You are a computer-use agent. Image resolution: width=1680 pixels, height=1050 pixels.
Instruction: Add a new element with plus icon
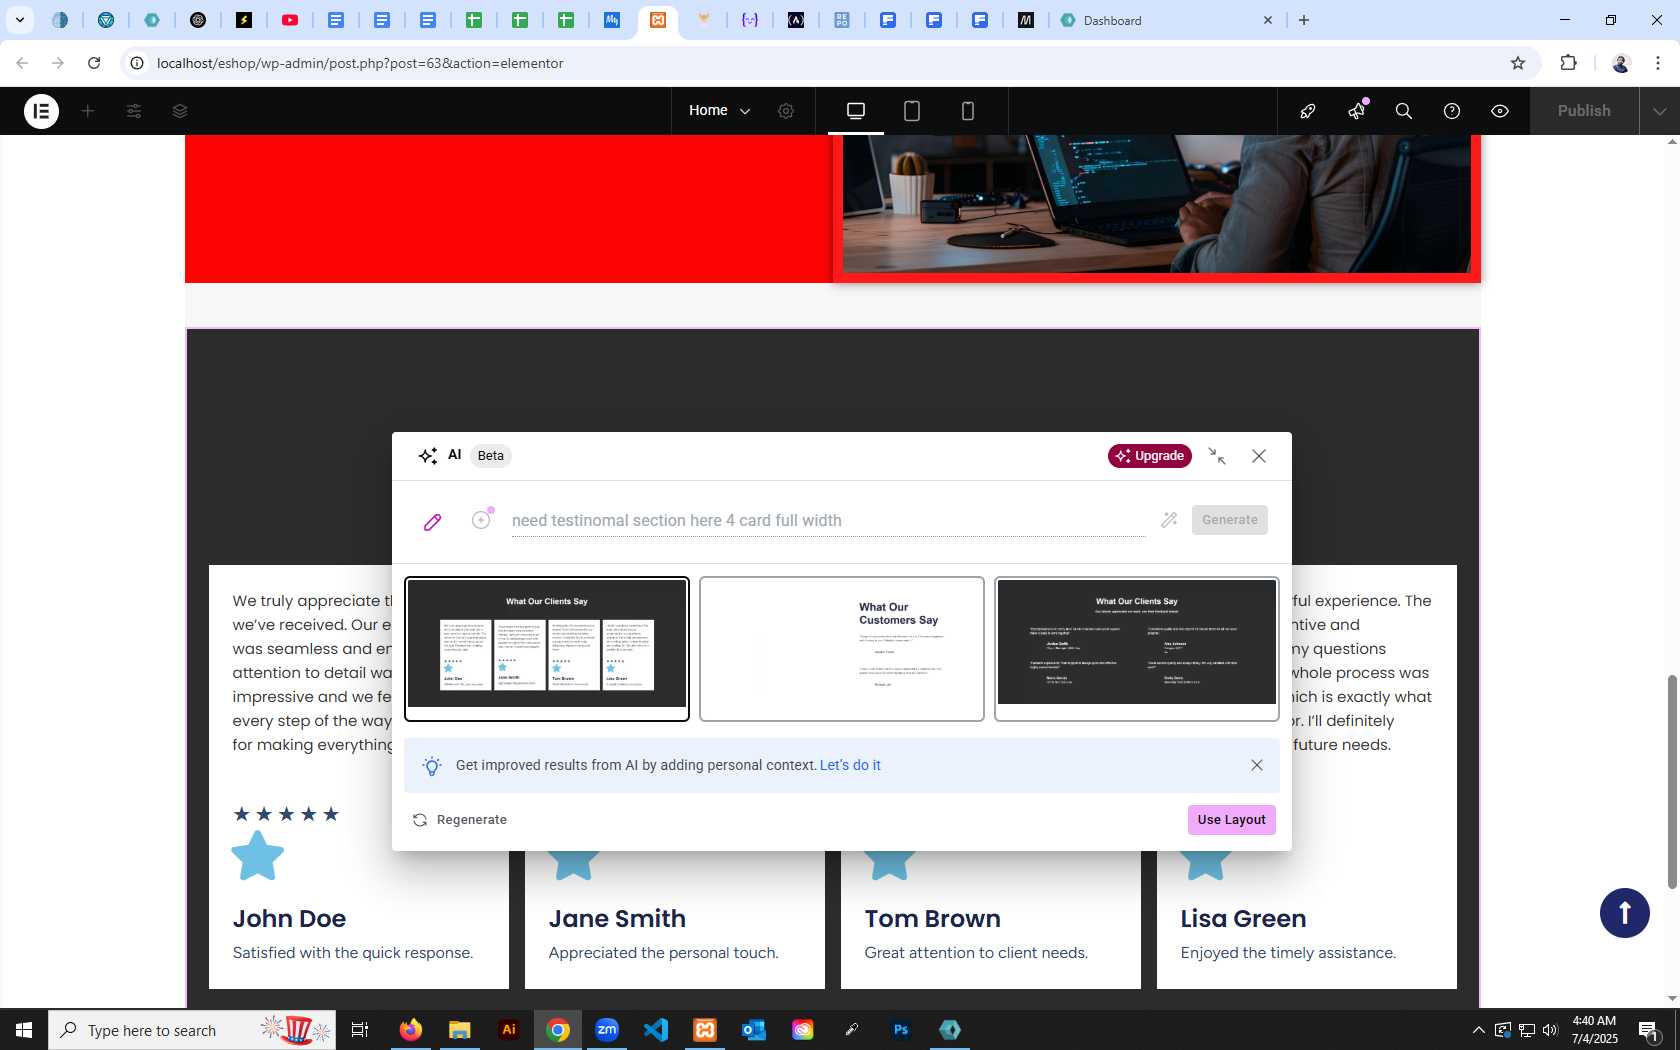88,111
